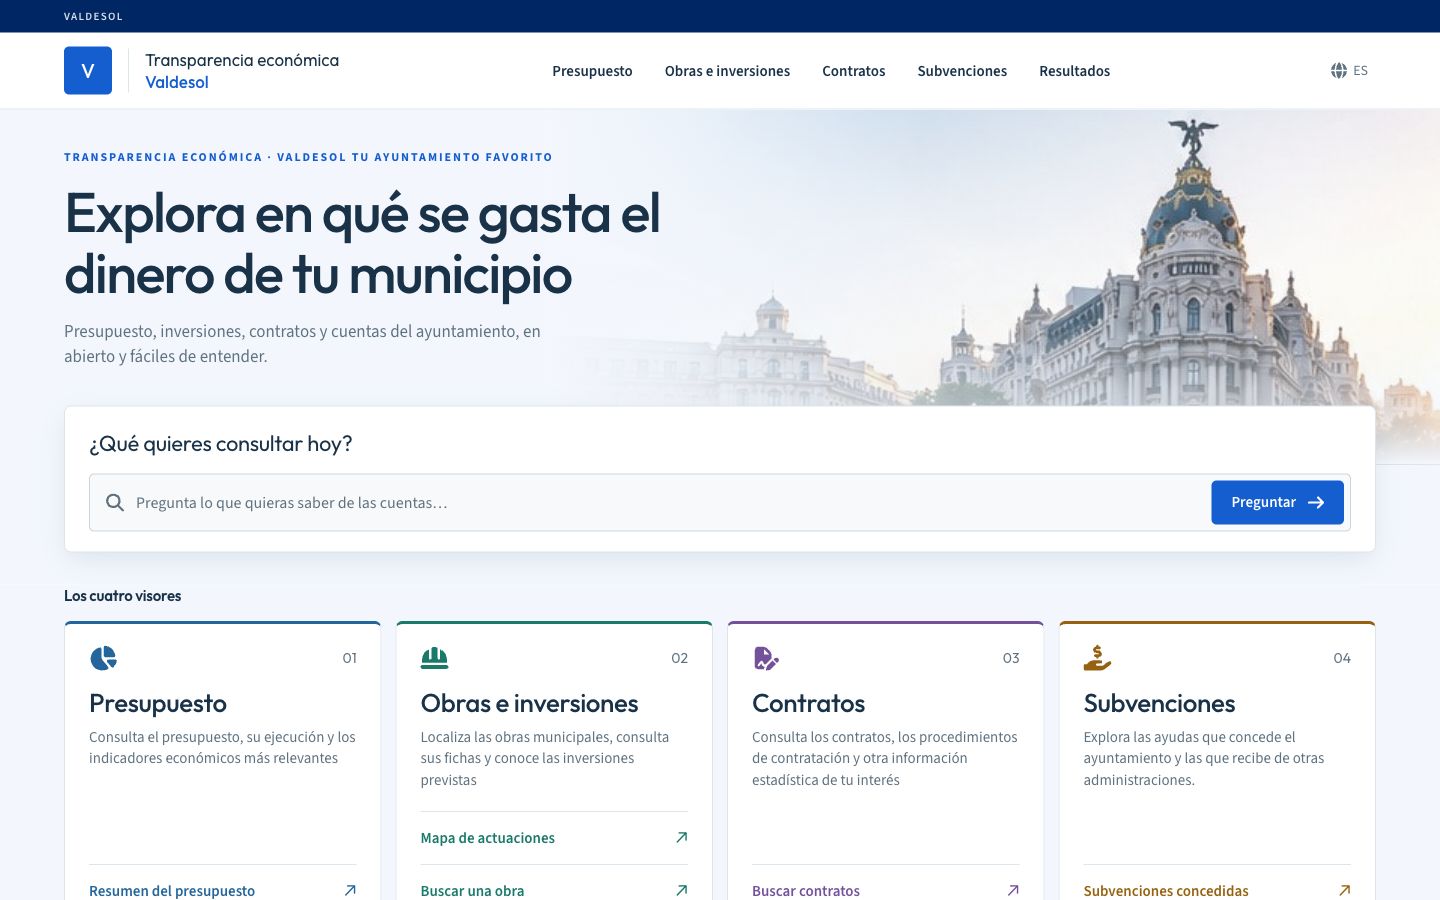This screenshot has height=900, width=1440.
Task: Click the Presupuesto card heading
Action: pos(158,703)
